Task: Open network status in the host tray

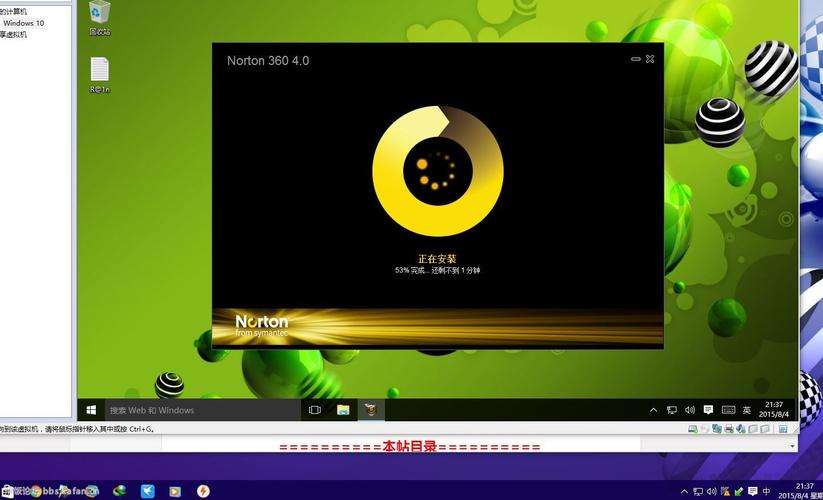Action: [x=698, y=492]
